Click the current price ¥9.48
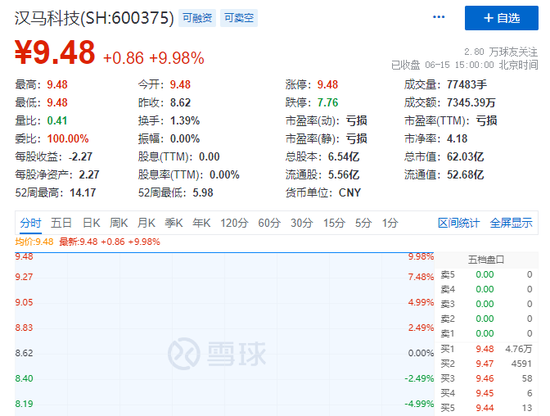Viewport: 550px width, 416px height. (x=55, y=52)
